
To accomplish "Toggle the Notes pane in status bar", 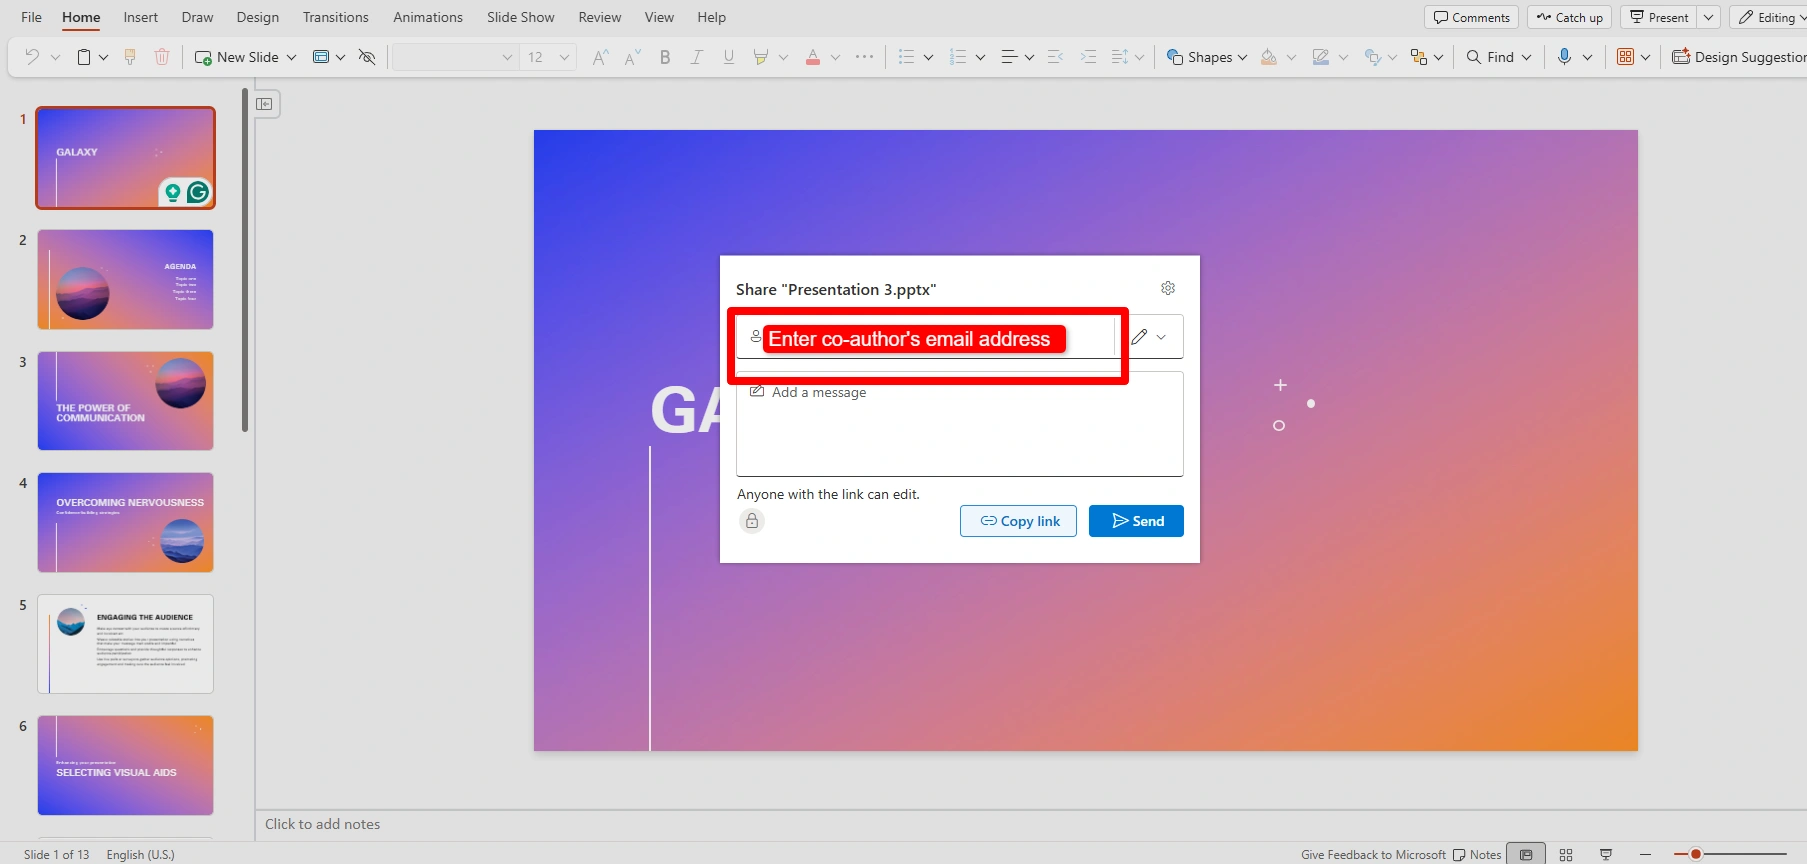I will 1477,854.
